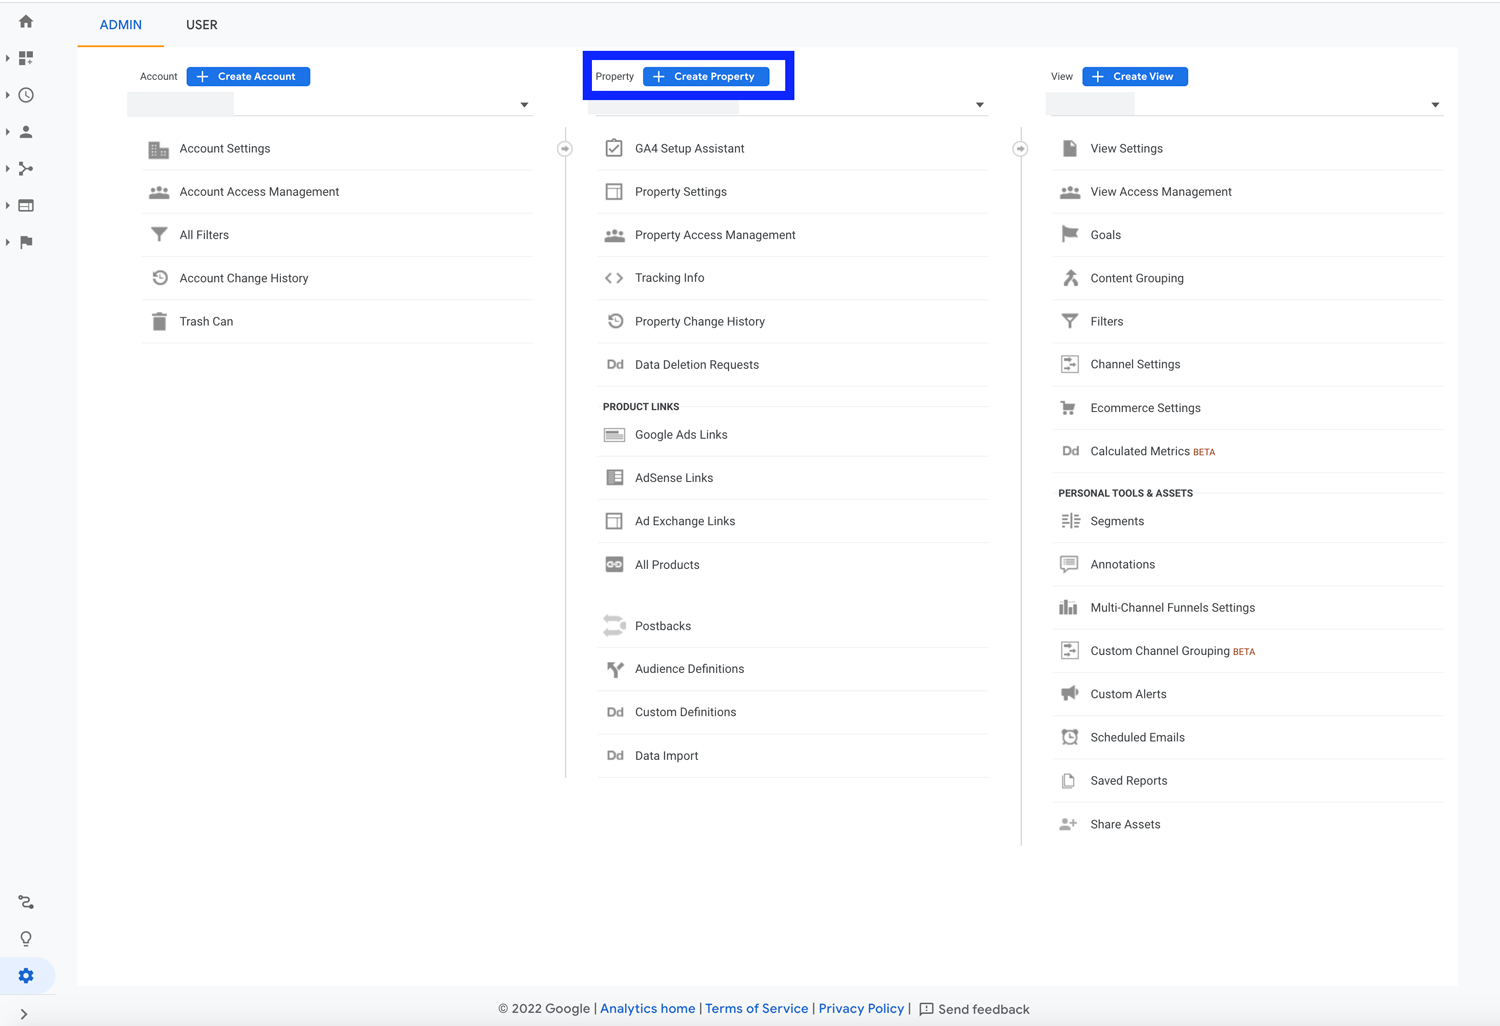Open the Account selector dropdown
Screen dimensions: 1500x1026
click(523, 105)
